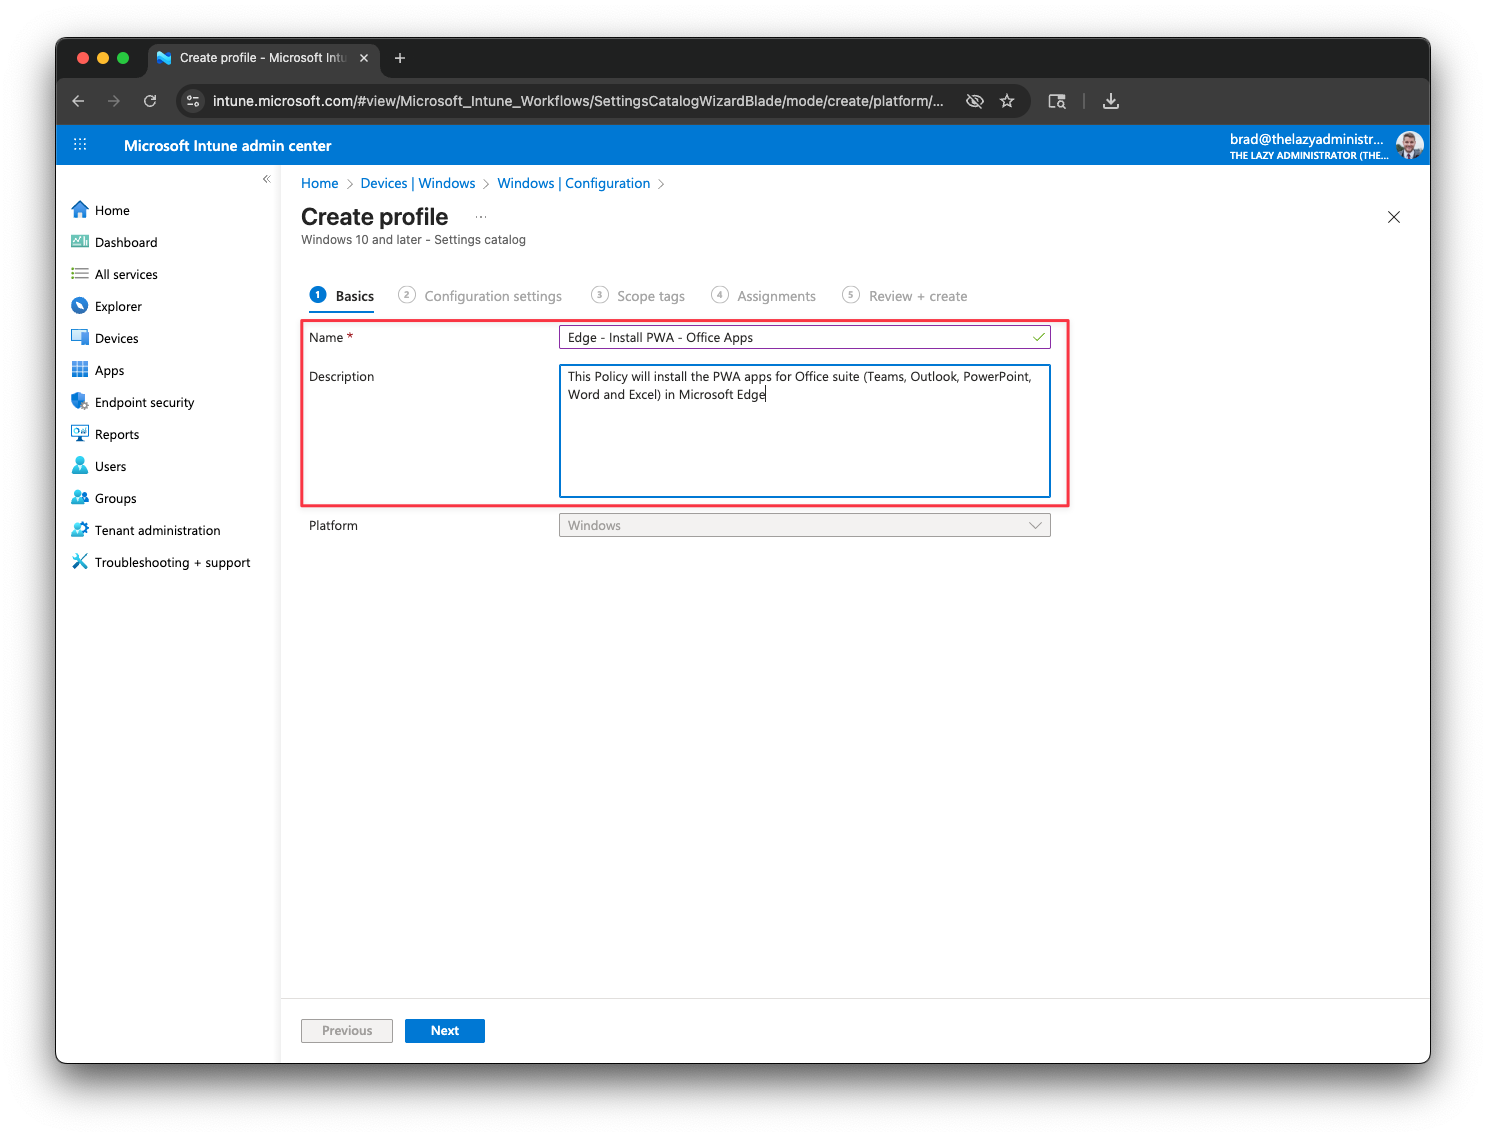Open Tenant administration menu item
The image size is (1486, 1137).
(x=158, y=530)
